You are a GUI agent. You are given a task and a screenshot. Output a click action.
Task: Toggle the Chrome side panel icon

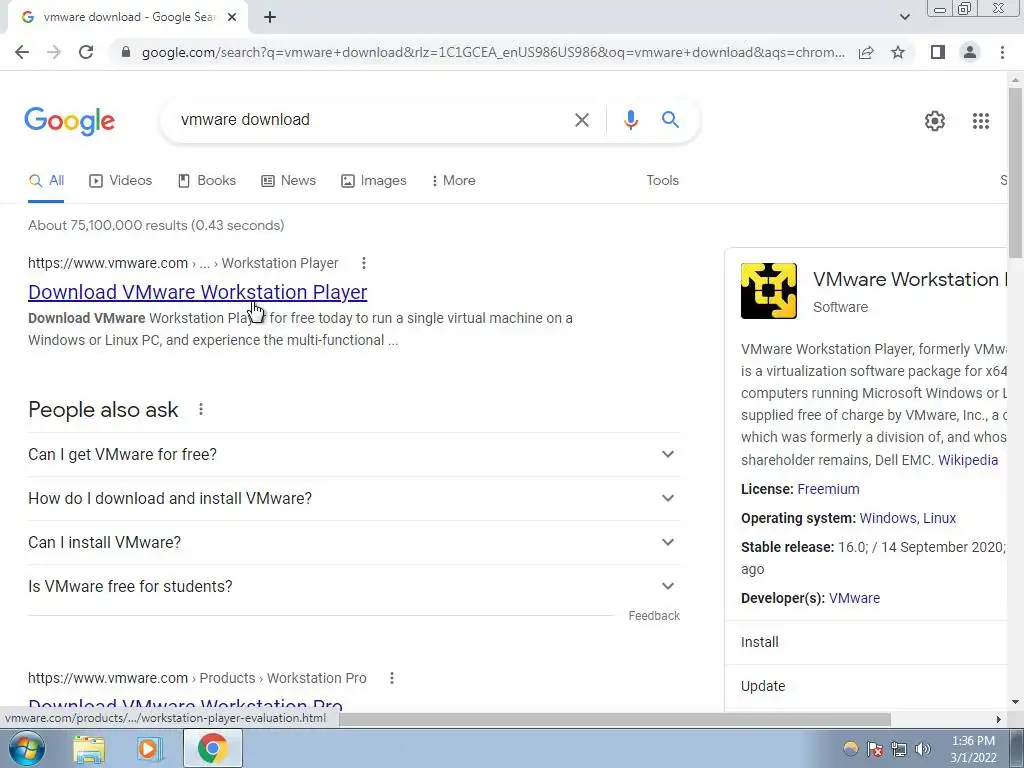tap(938, 52)
